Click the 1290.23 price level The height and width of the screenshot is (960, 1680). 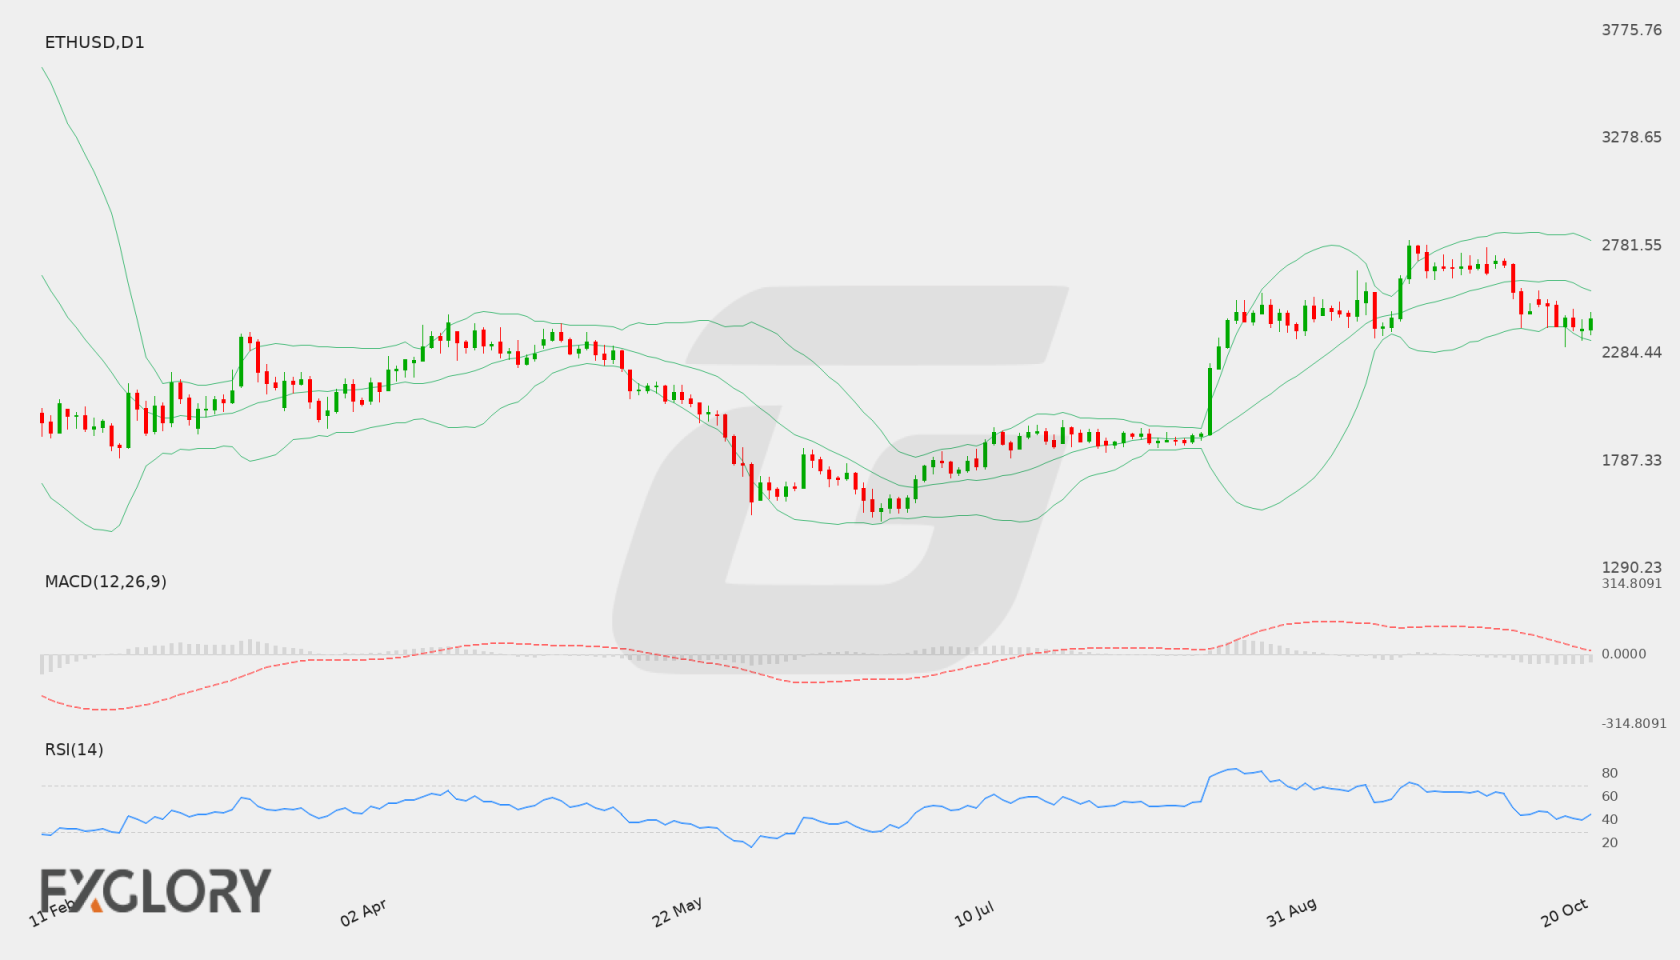[x=1632, y=567]
